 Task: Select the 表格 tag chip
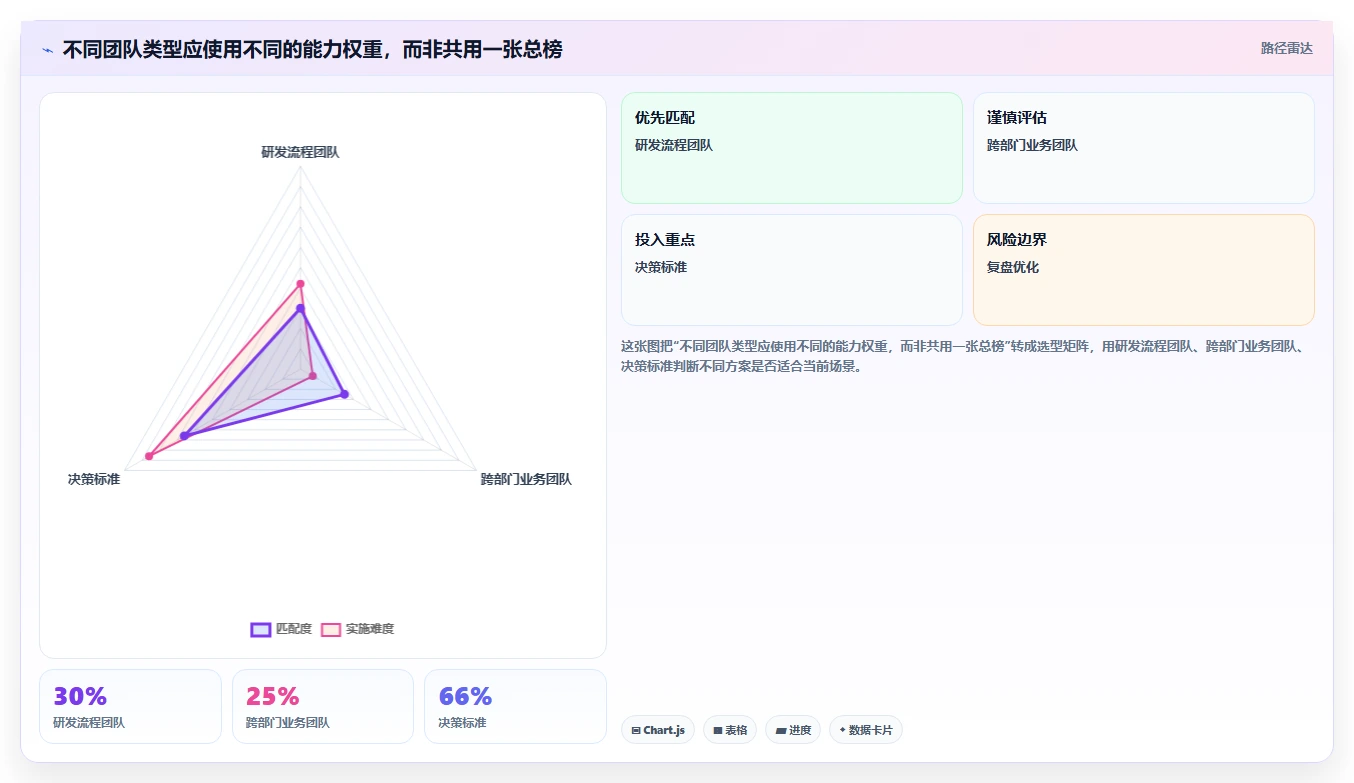pyautogui.click(x=730, y=730)
